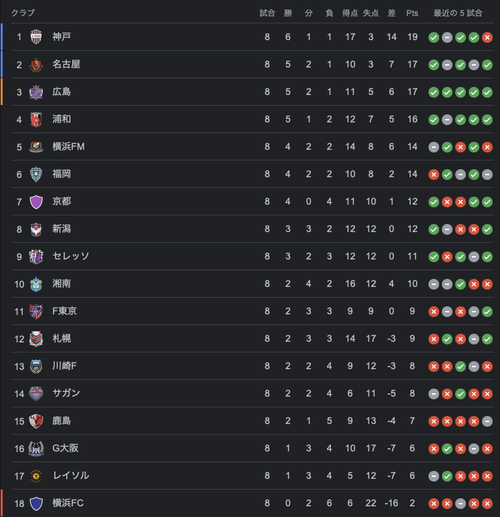
Task: Click the レイソル yellow crest icon
Action: (36, 476)
